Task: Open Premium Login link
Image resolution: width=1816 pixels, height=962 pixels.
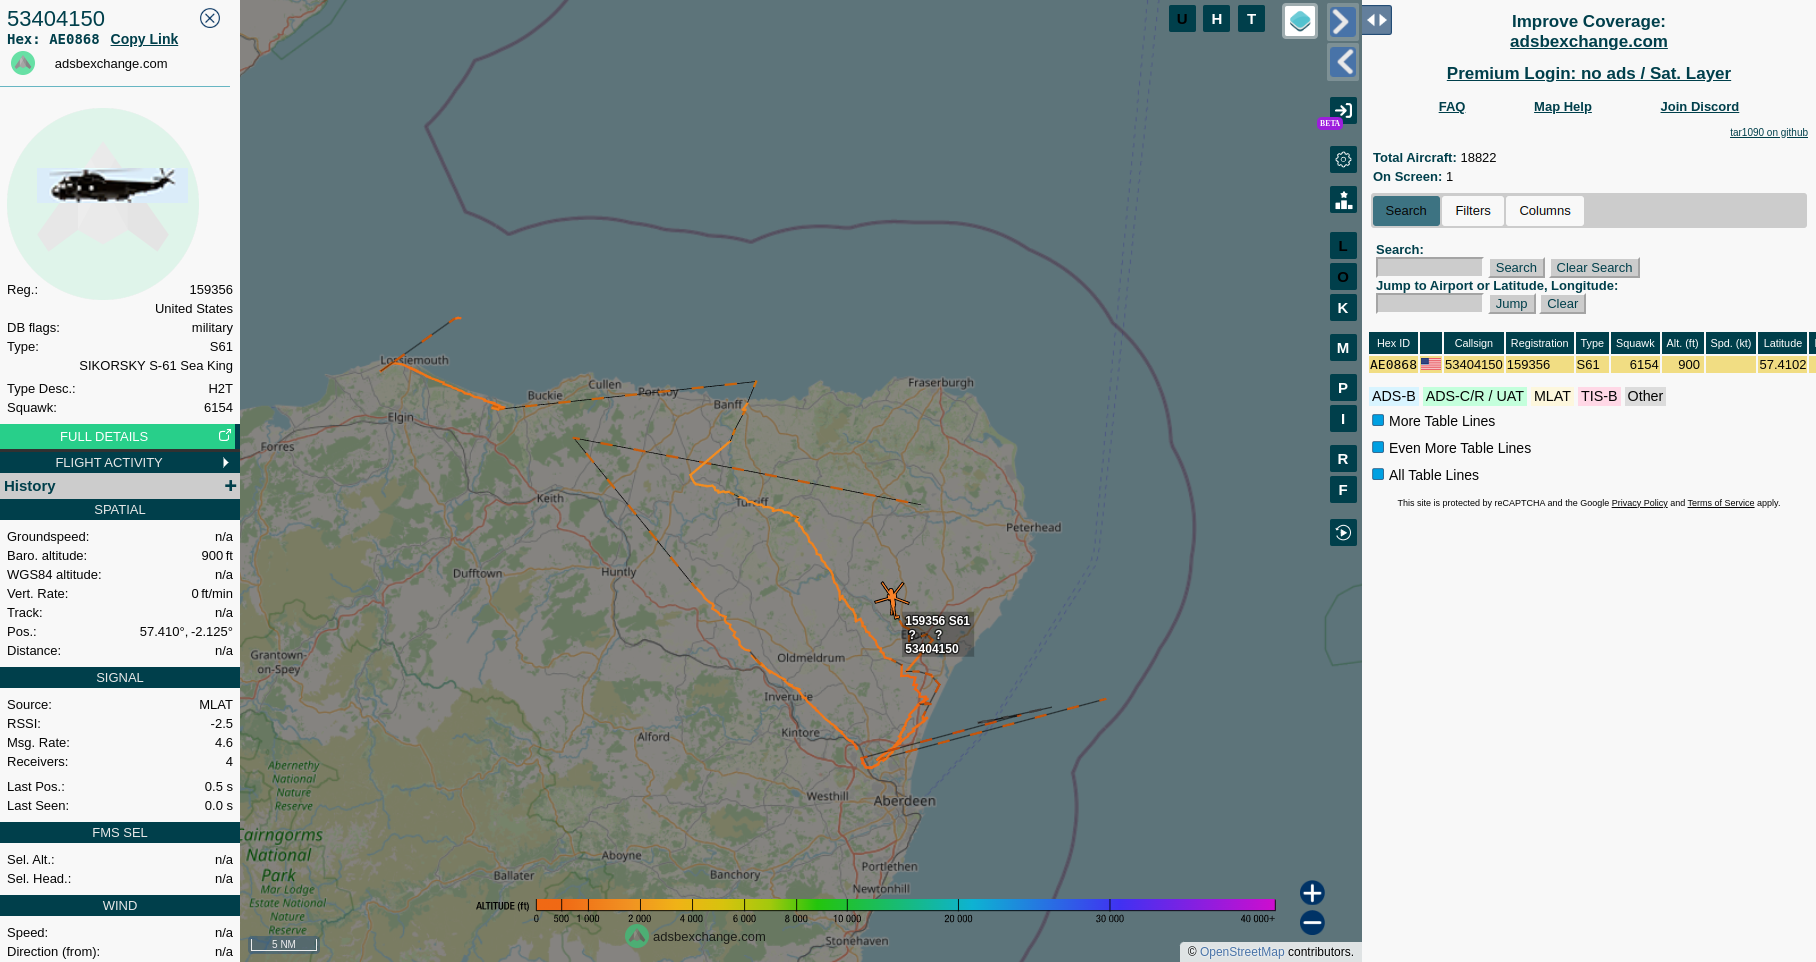Action: pyautogui.click(x=1588, y=73)
